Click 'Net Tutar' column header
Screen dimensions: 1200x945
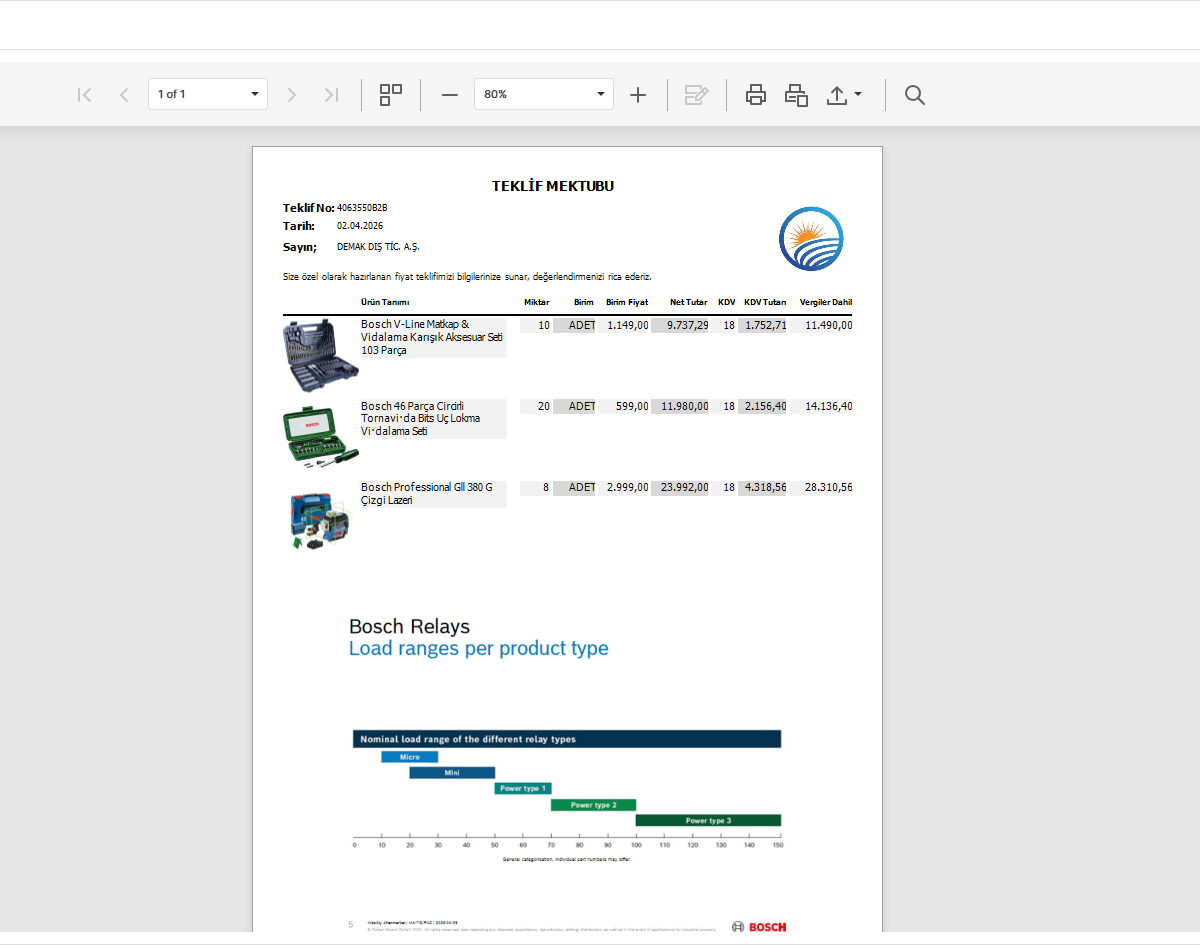click(689, 302)
